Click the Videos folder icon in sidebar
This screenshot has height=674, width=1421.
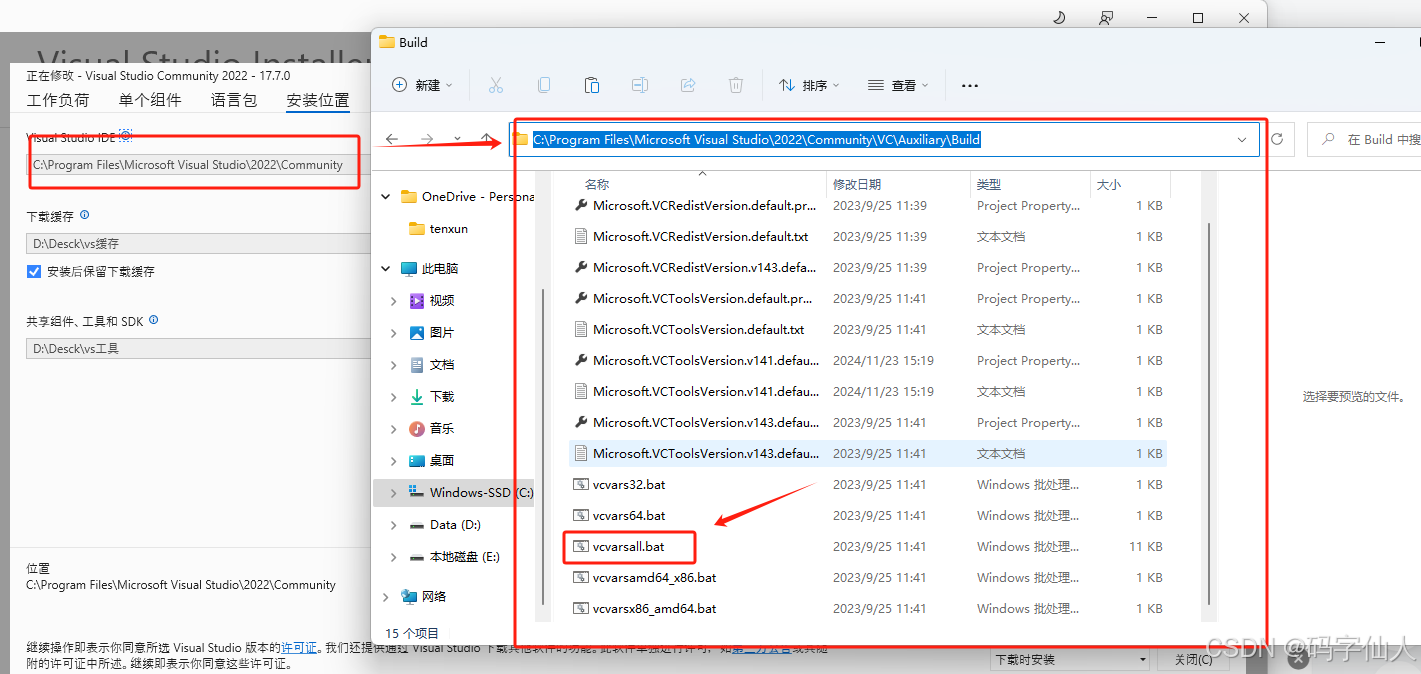[x=417, y=300]
